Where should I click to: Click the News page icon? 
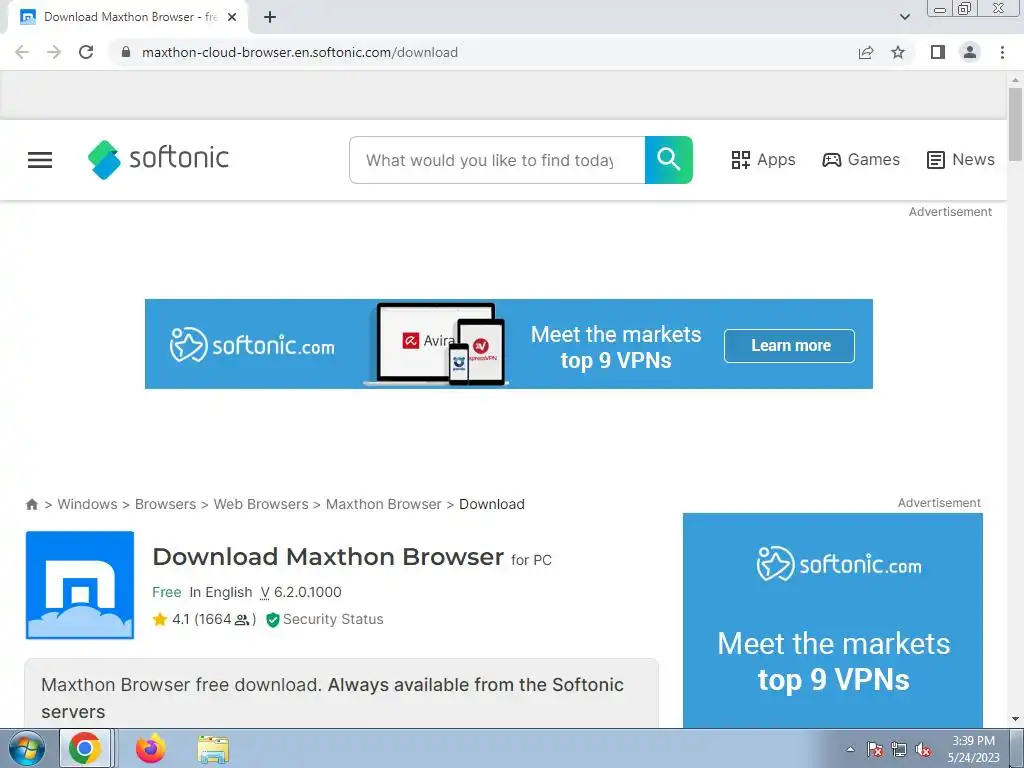[x=936, y=160]
